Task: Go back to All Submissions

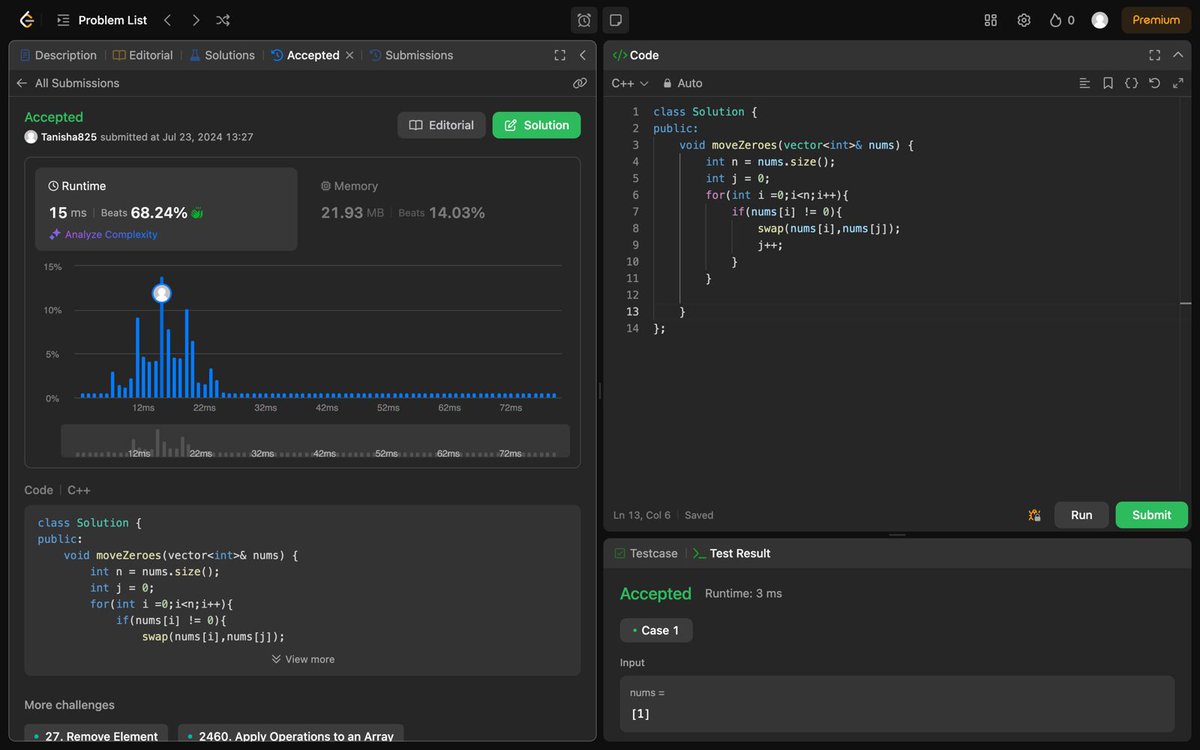Action: pos(68,83)
